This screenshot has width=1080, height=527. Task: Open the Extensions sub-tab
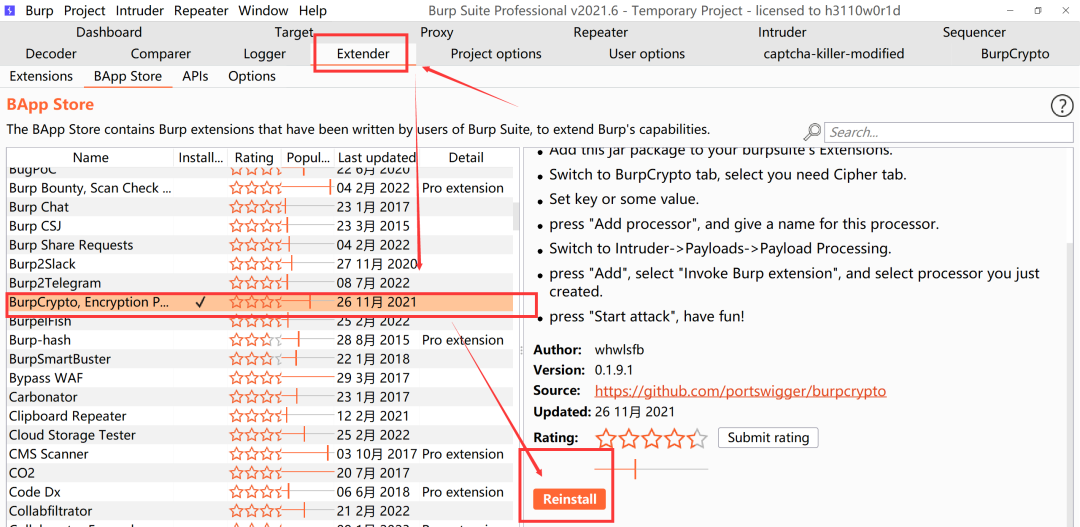tap(41, 76)
